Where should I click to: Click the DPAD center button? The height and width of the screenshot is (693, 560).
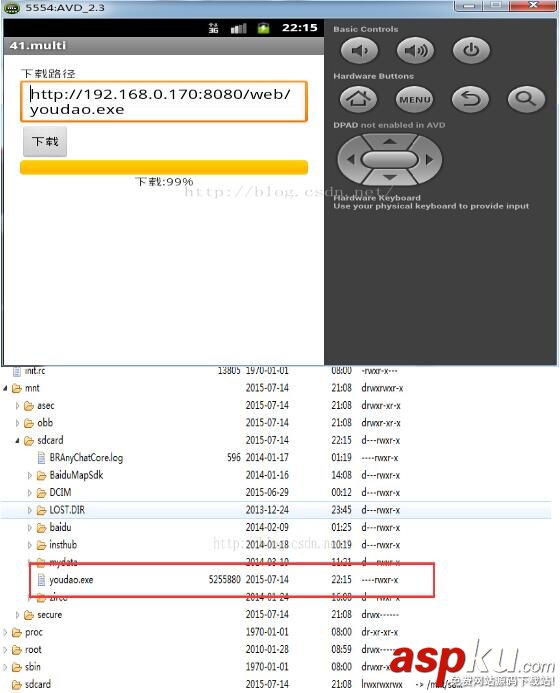coord(389,159)
